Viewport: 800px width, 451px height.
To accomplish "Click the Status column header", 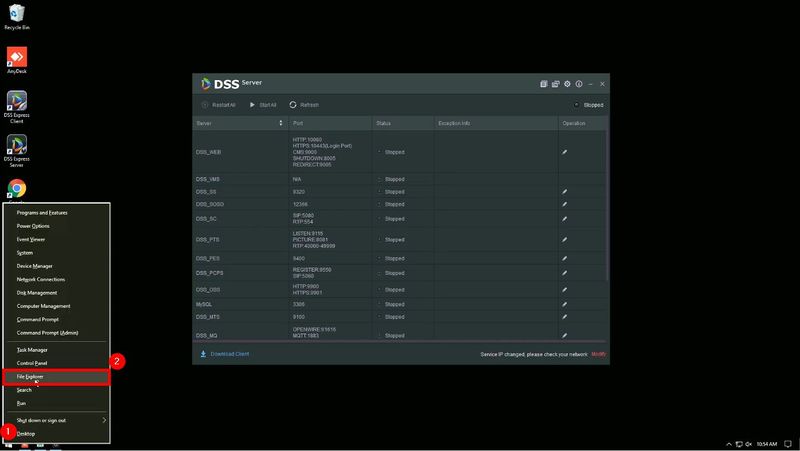I will 403,123.
